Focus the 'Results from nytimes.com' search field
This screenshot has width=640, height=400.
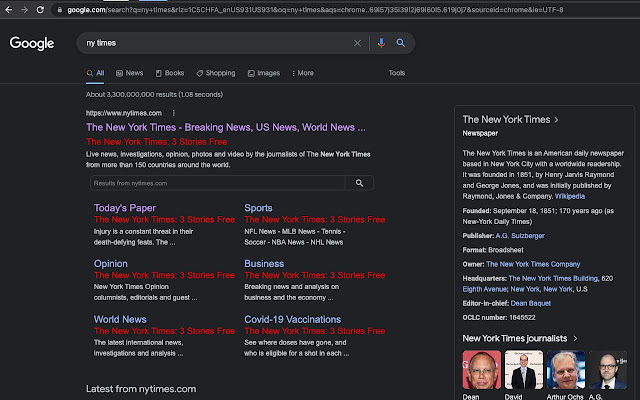[x=218, y=183]
